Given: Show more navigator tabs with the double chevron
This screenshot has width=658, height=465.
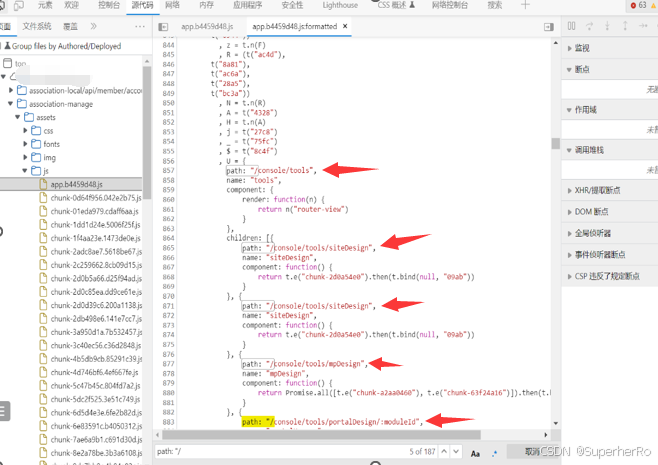Looking at the screenshot, I should (93, 26).
